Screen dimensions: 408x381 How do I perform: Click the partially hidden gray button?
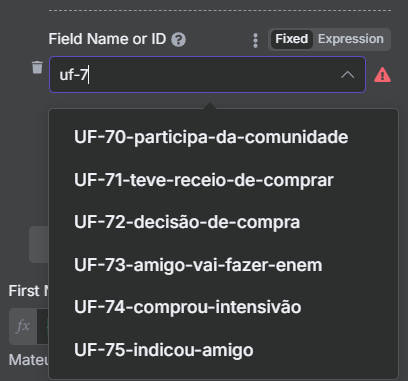click(x=39, y=245)
